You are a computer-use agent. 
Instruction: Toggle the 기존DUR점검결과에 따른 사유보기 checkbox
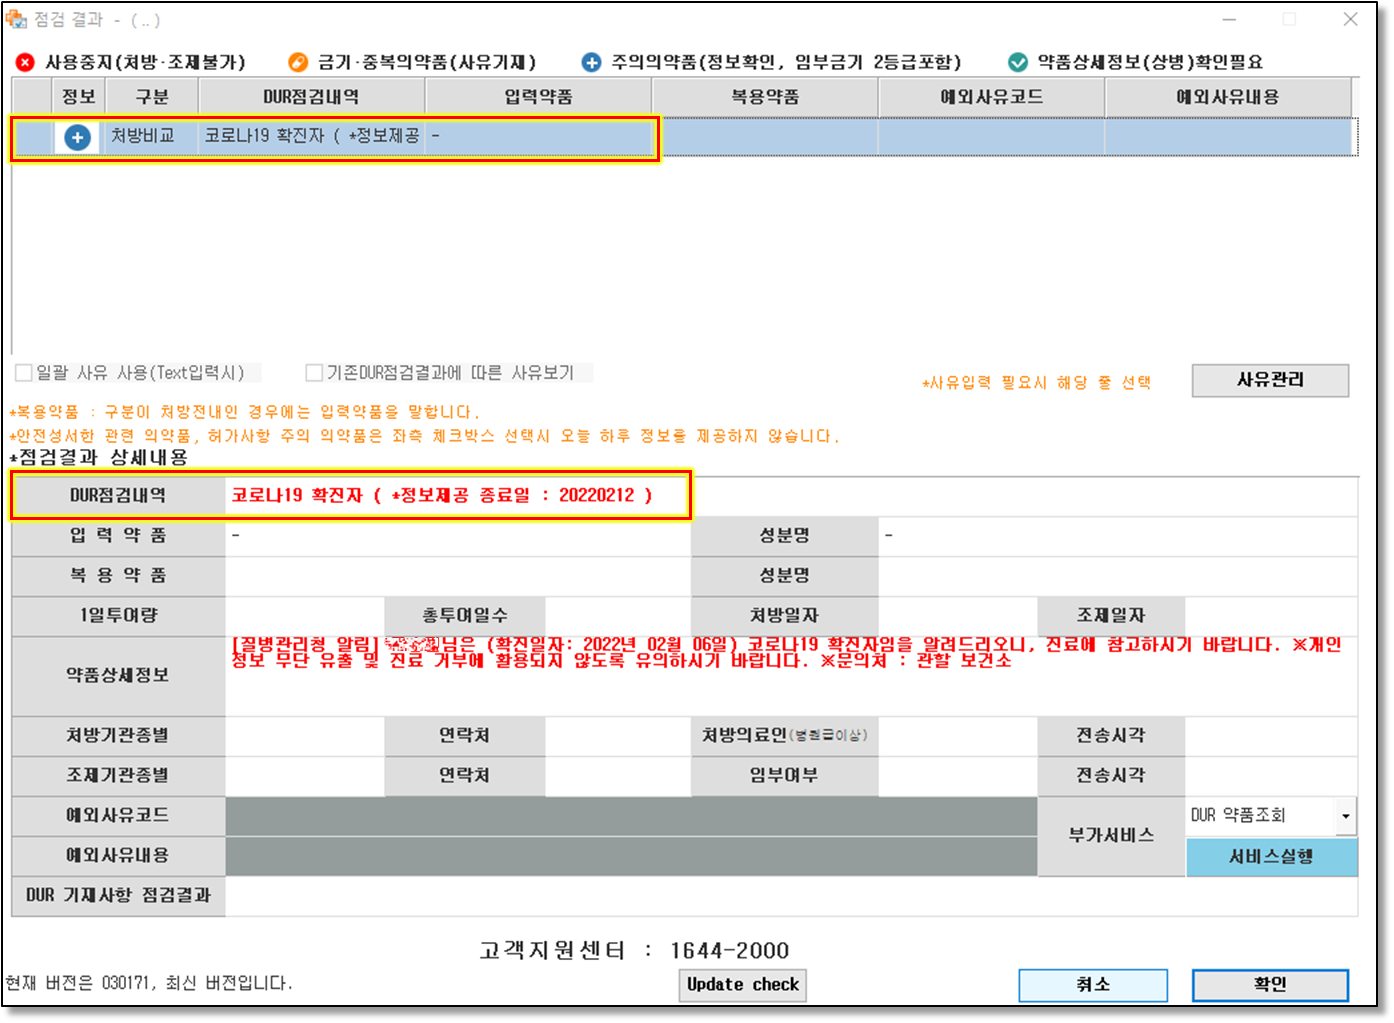pyautogui.click(x=314, y=373)
